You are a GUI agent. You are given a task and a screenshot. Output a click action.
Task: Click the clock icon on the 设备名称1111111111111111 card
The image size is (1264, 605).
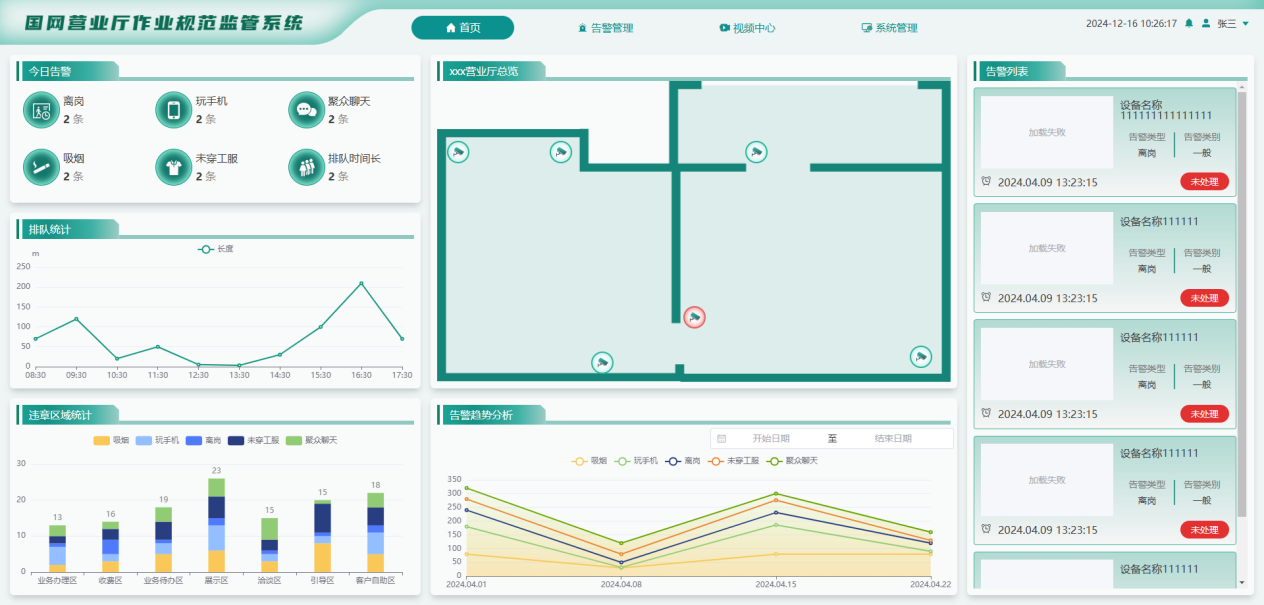[986, 182]
